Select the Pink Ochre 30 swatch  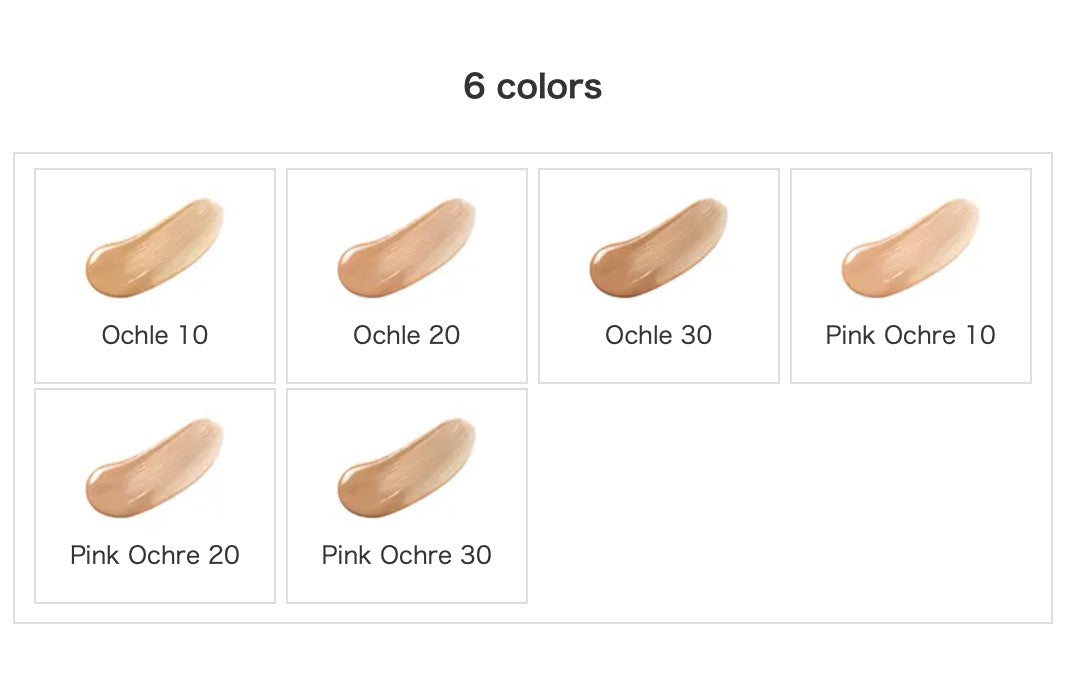407,468
